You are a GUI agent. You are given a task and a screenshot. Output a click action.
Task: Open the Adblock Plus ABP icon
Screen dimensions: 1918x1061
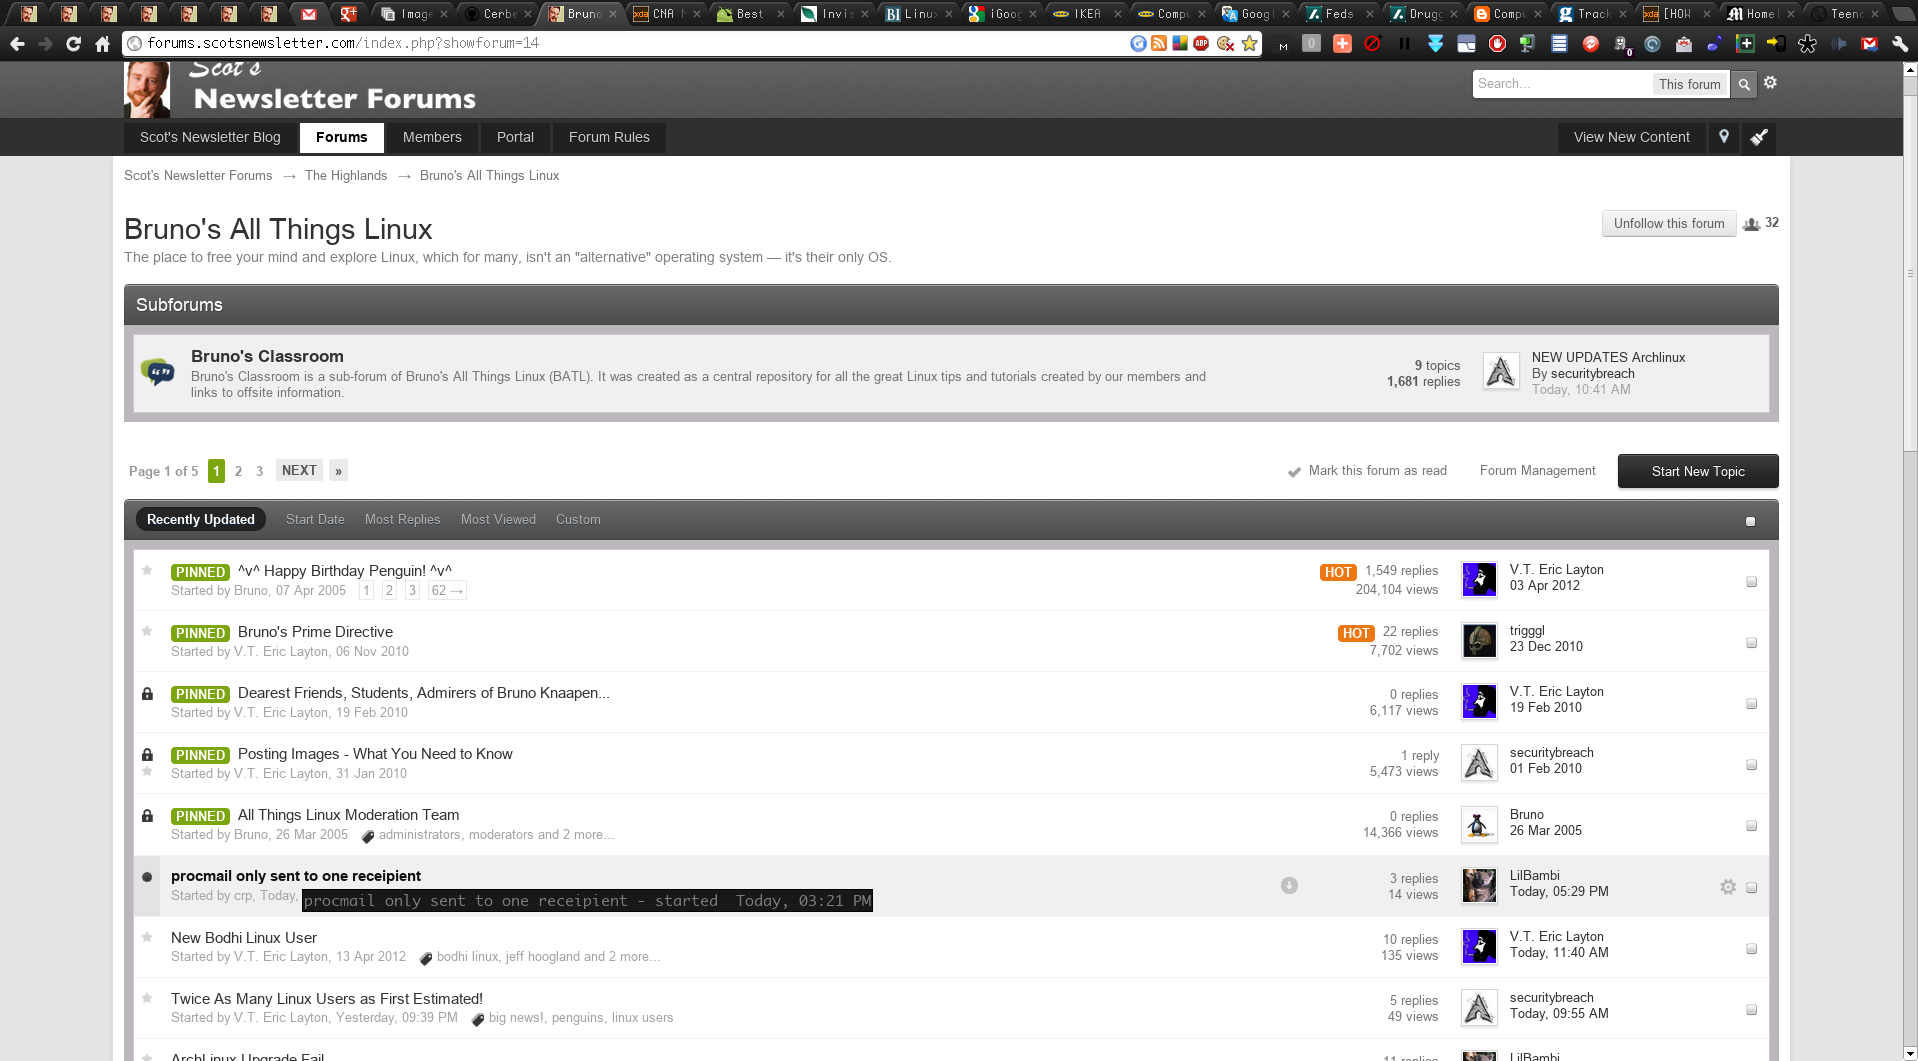point(1201,44)
